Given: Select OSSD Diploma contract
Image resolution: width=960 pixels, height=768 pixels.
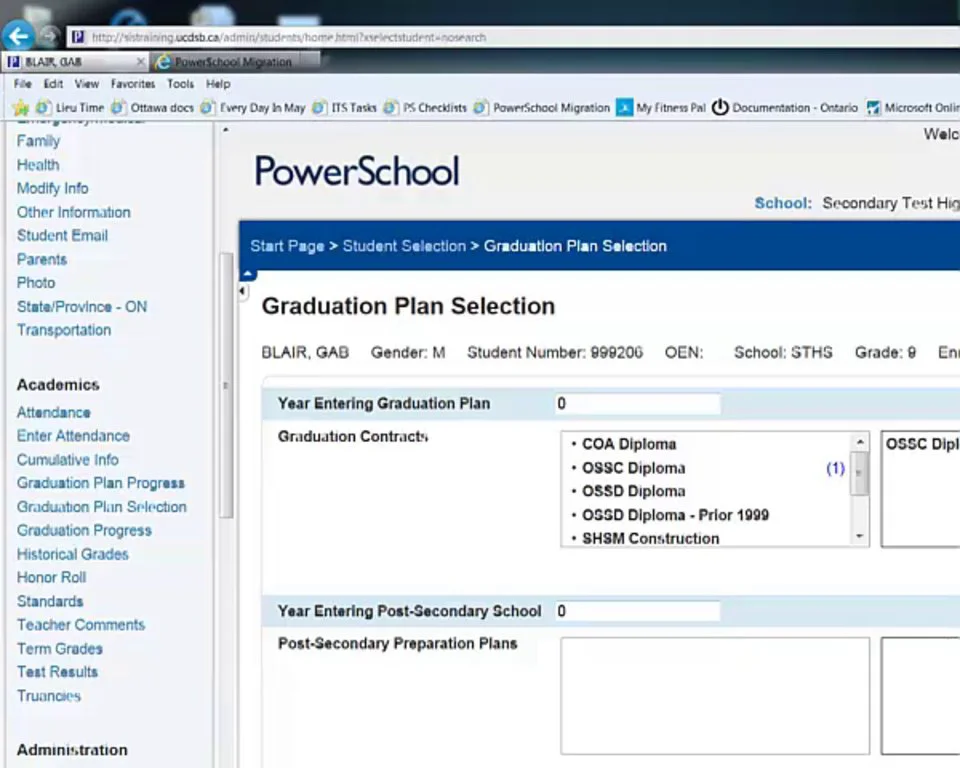Looking at the screenshot, I should (634, 491).
